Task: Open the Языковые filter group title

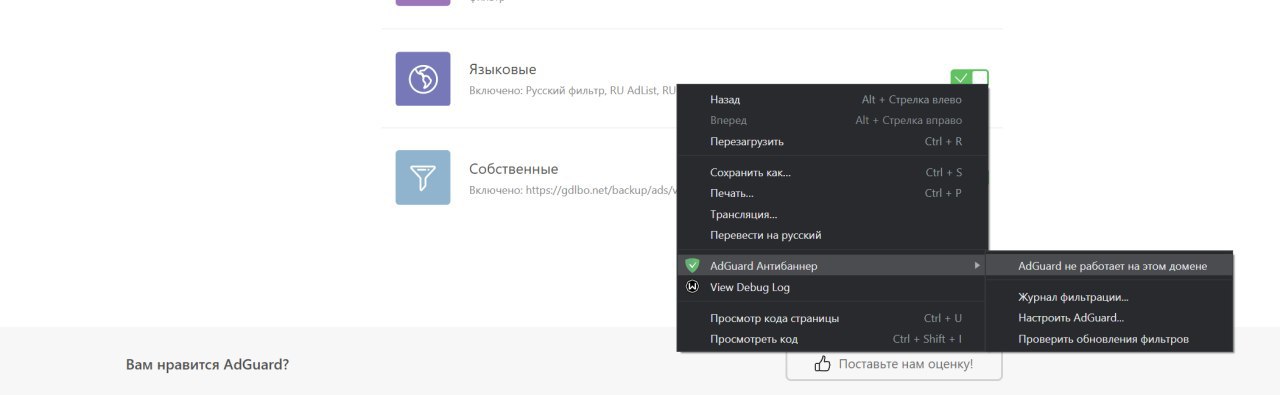Action: [x=502, y=70]
